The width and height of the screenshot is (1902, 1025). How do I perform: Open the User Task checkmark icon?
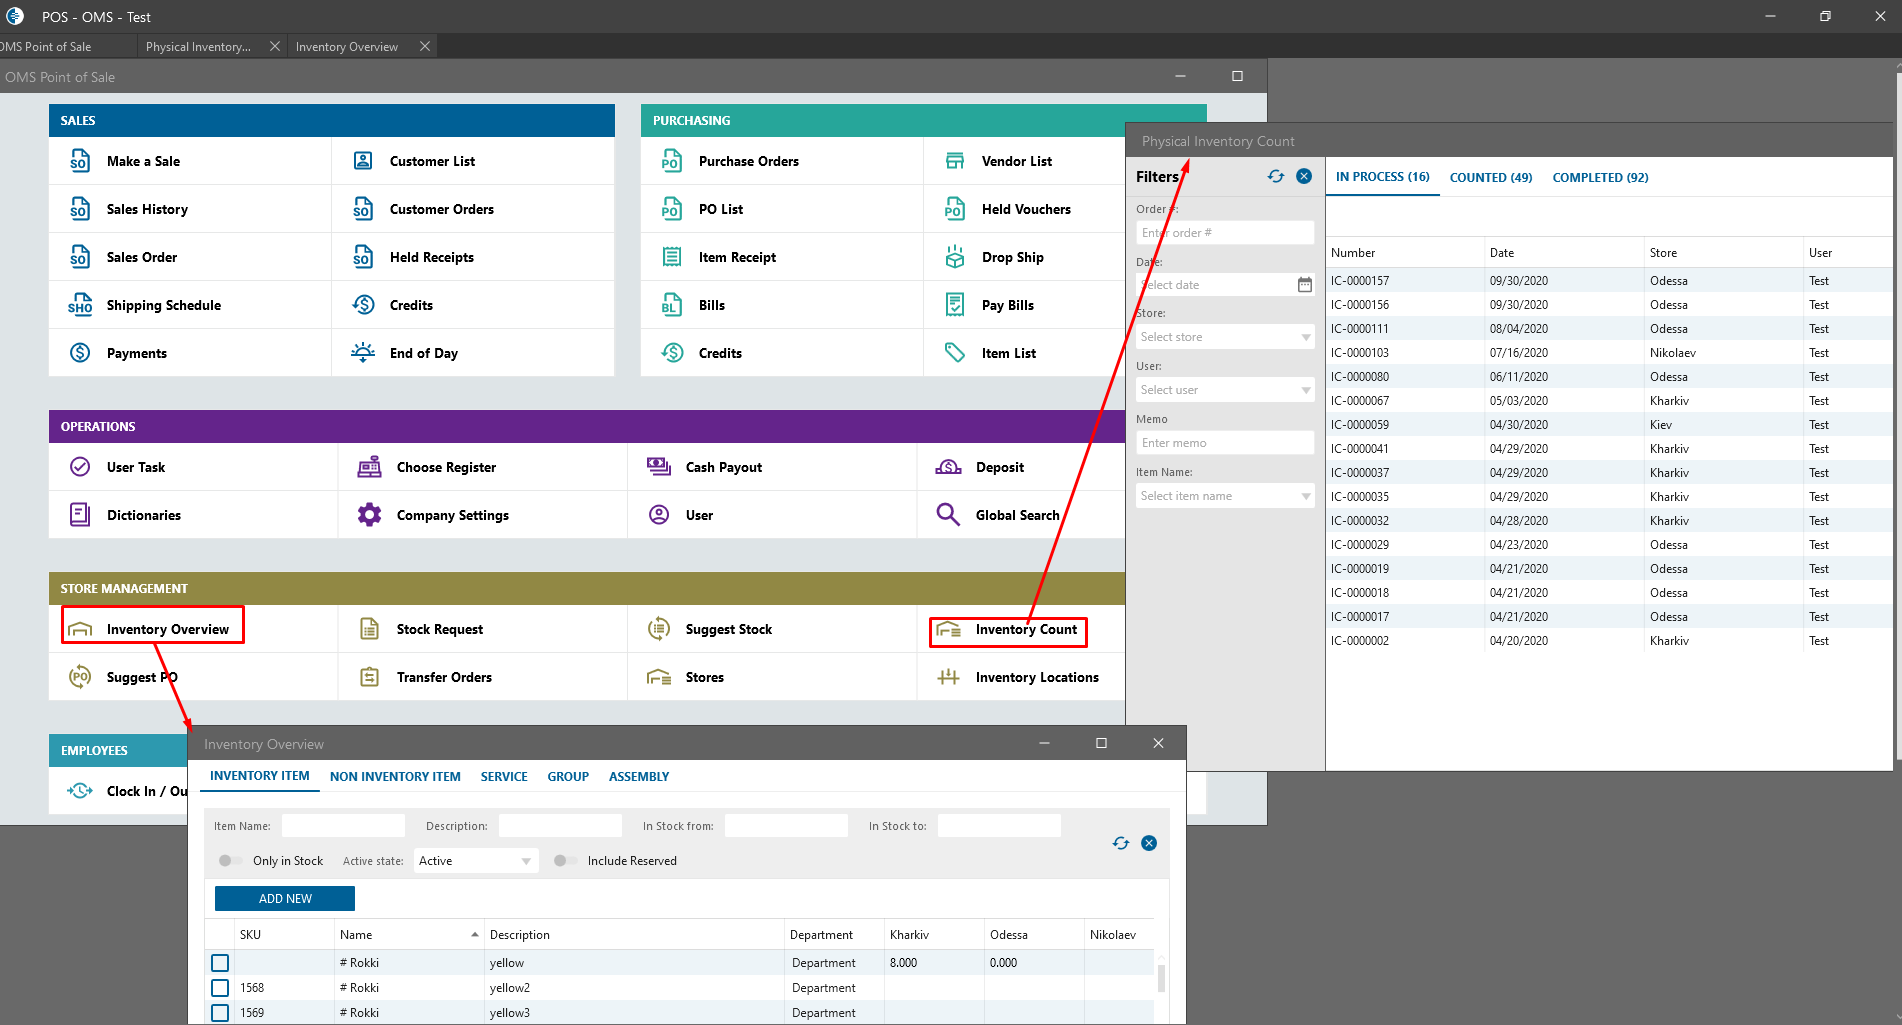pos(80,467)
